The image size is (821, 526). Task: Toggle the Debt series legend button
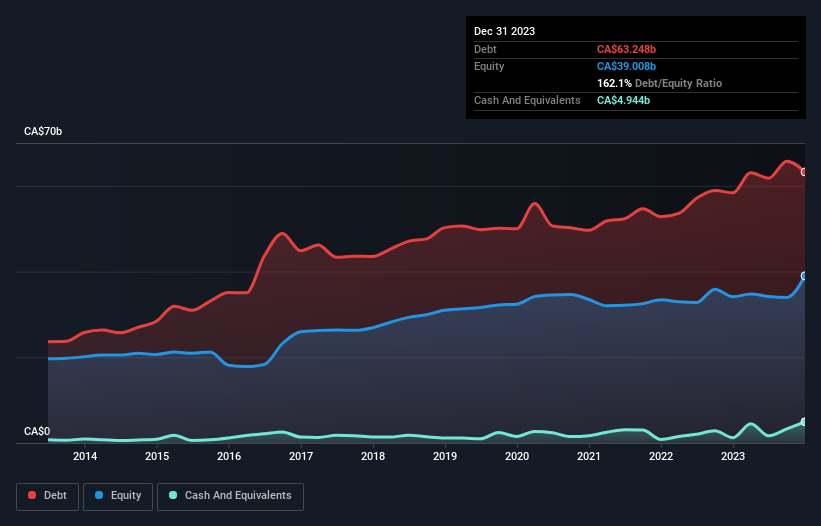[x=48, y=496]
